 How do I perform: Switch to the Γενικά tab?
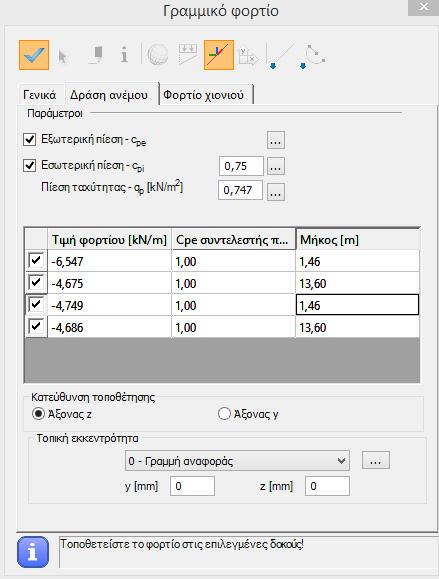pyautogui.click(x=40, y=95)
